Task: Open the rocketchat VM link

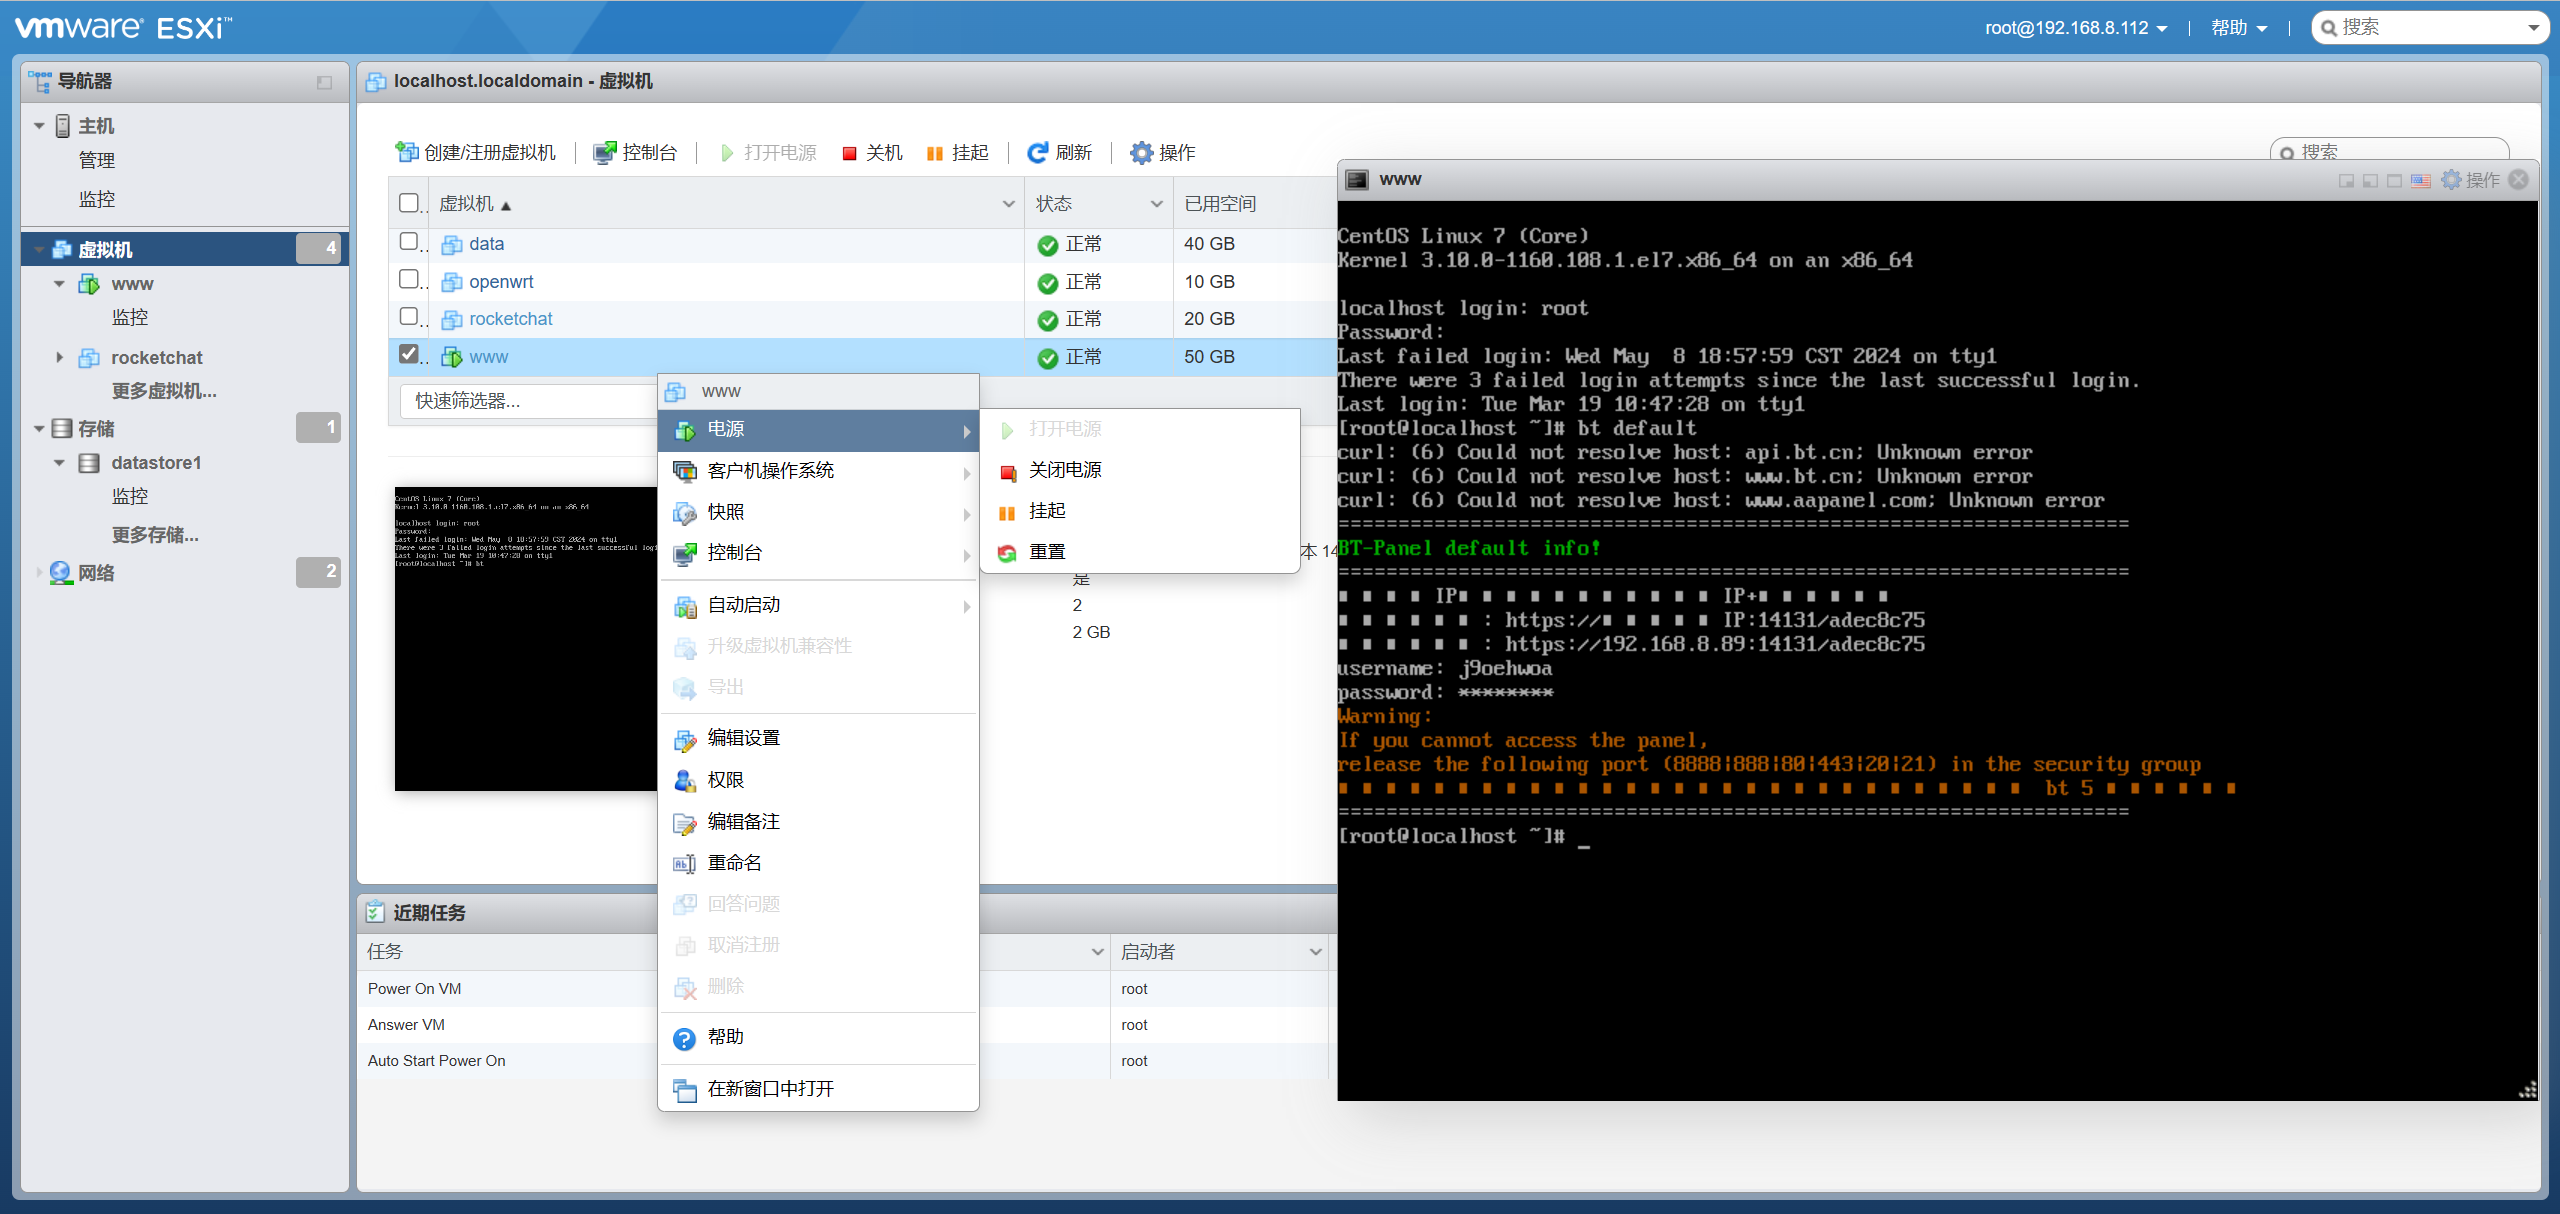Action: pos(510,319)
